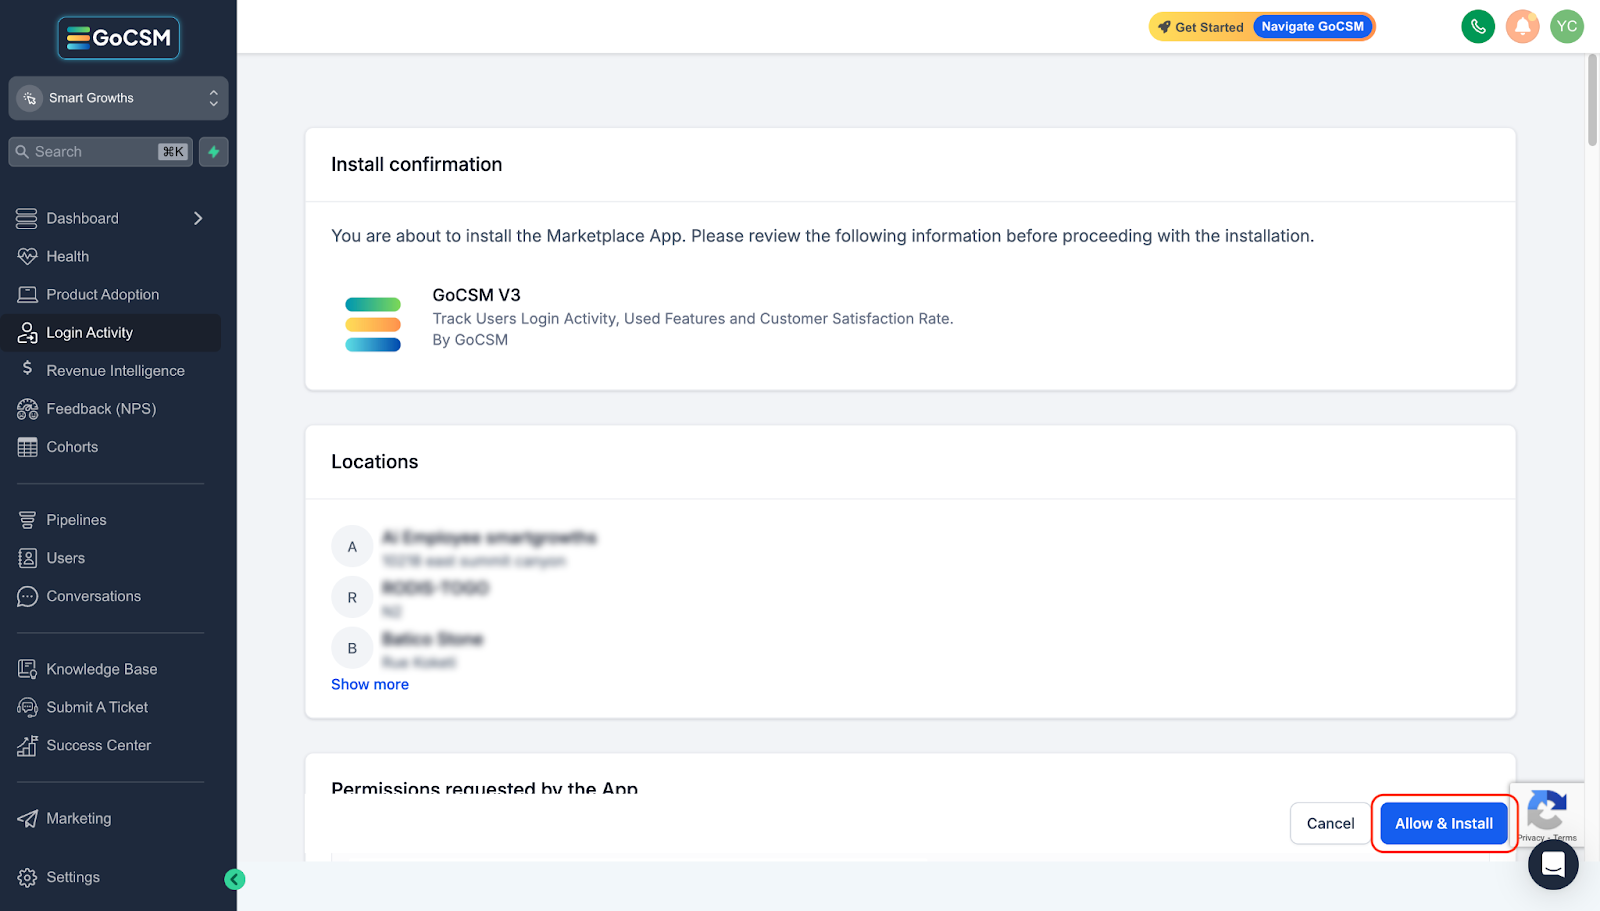The image size is (1600, 911).
Task: Open the Users page
Action: (x=65, y=558)
